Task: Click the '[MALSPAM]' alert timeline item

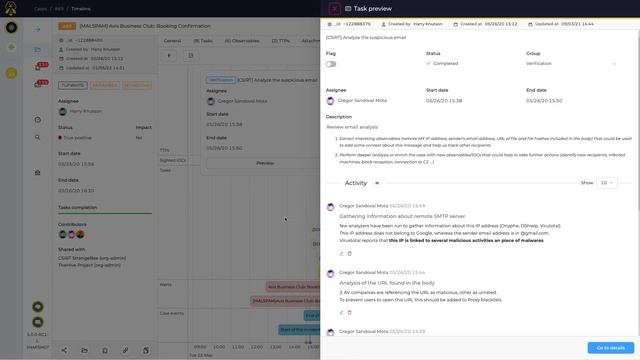Action: coord(285,301)
